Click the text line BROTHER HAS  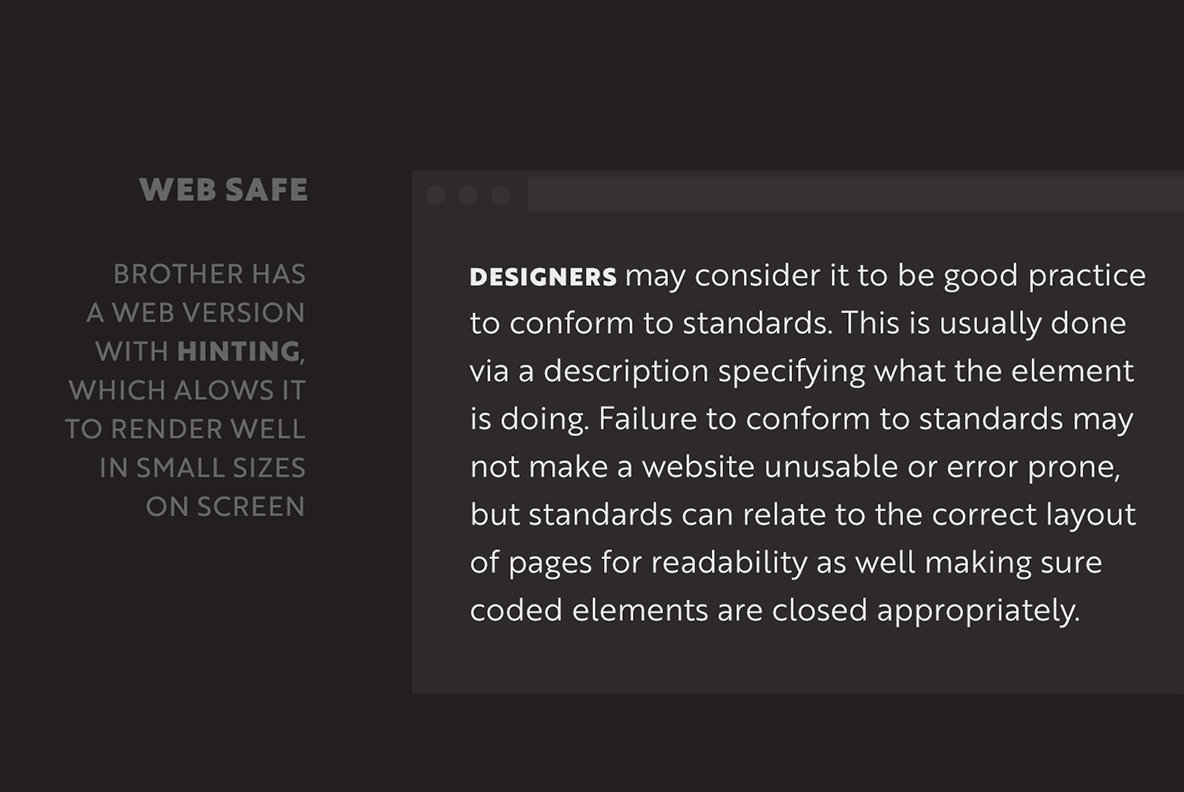click(209, 274)
